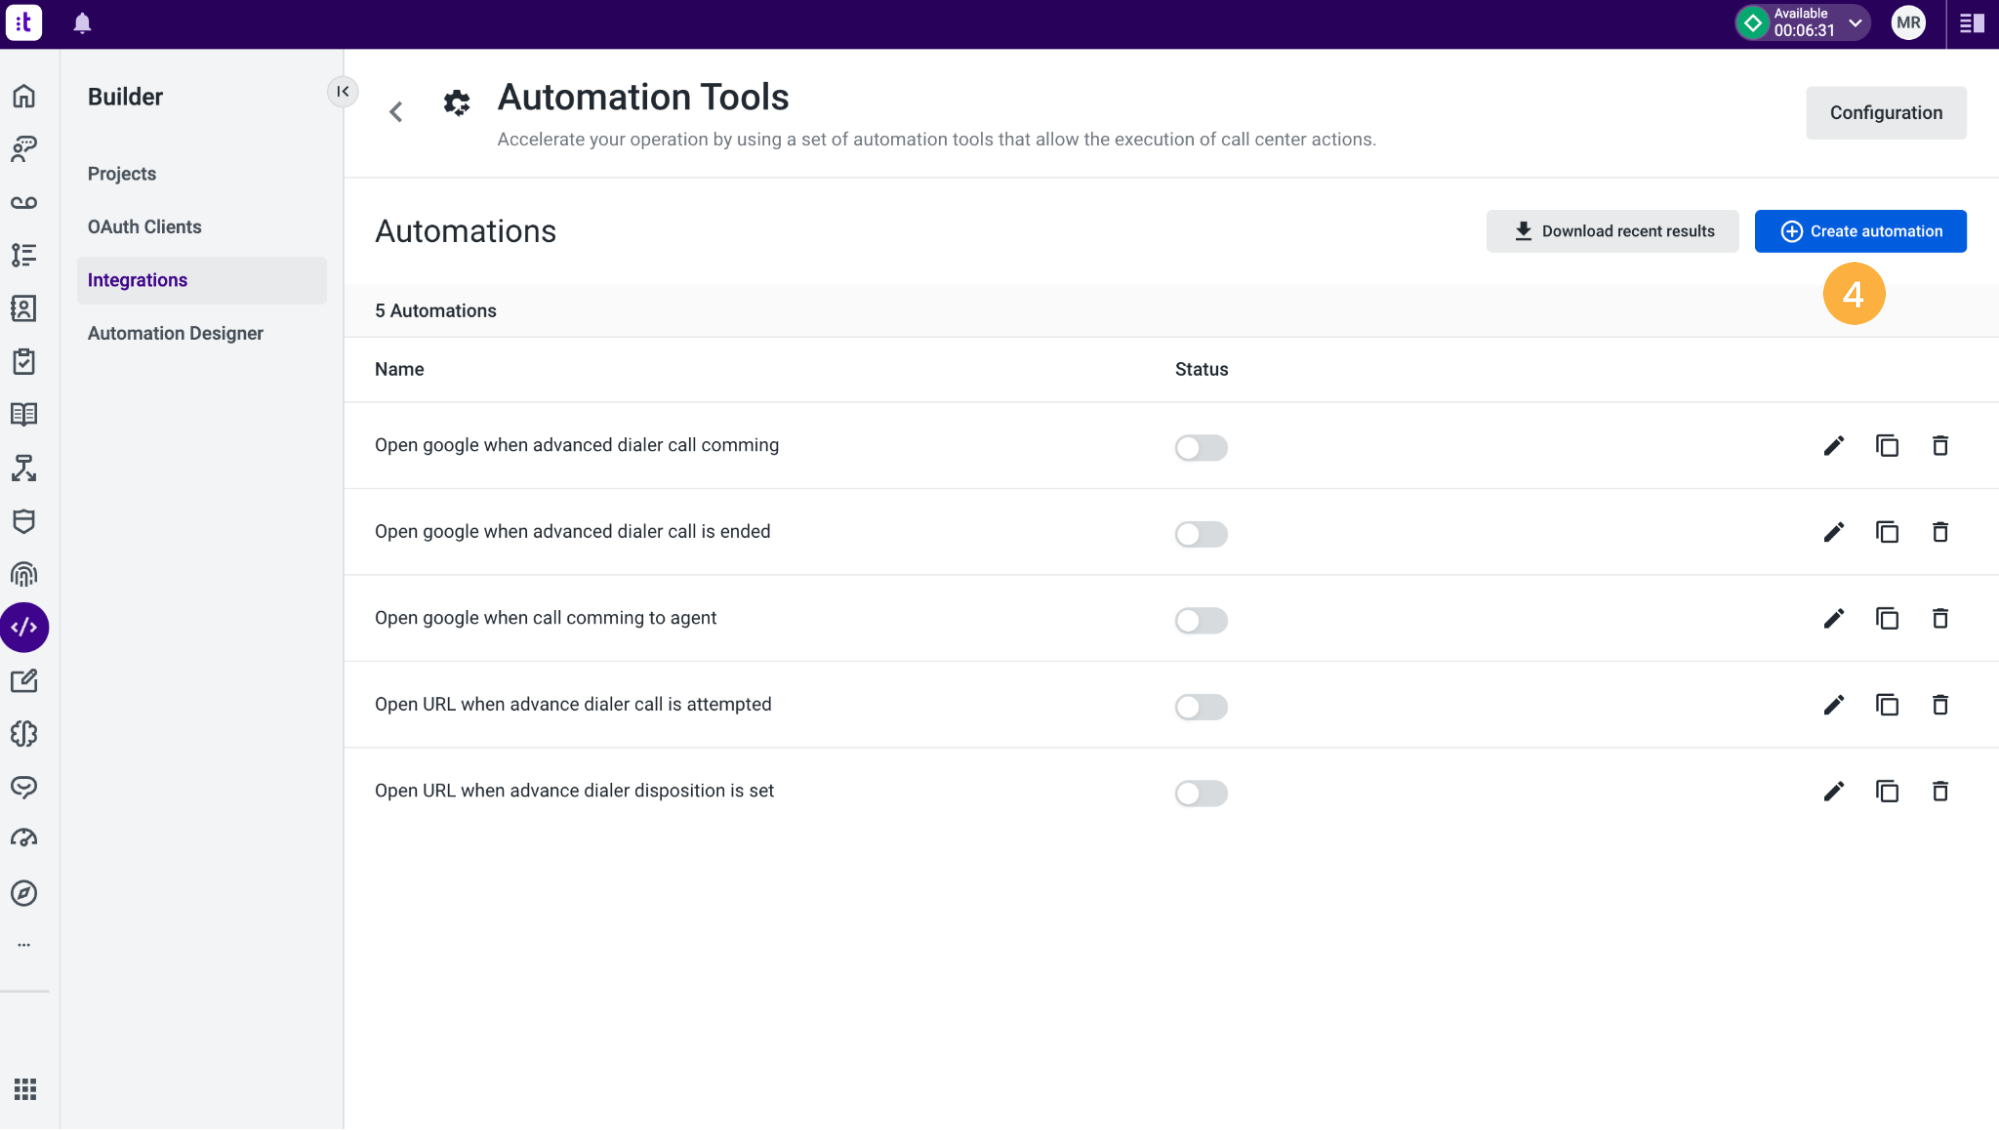Click the Name column header
The height and width of the screenshot is (1130, 1999).
[399, 369]
